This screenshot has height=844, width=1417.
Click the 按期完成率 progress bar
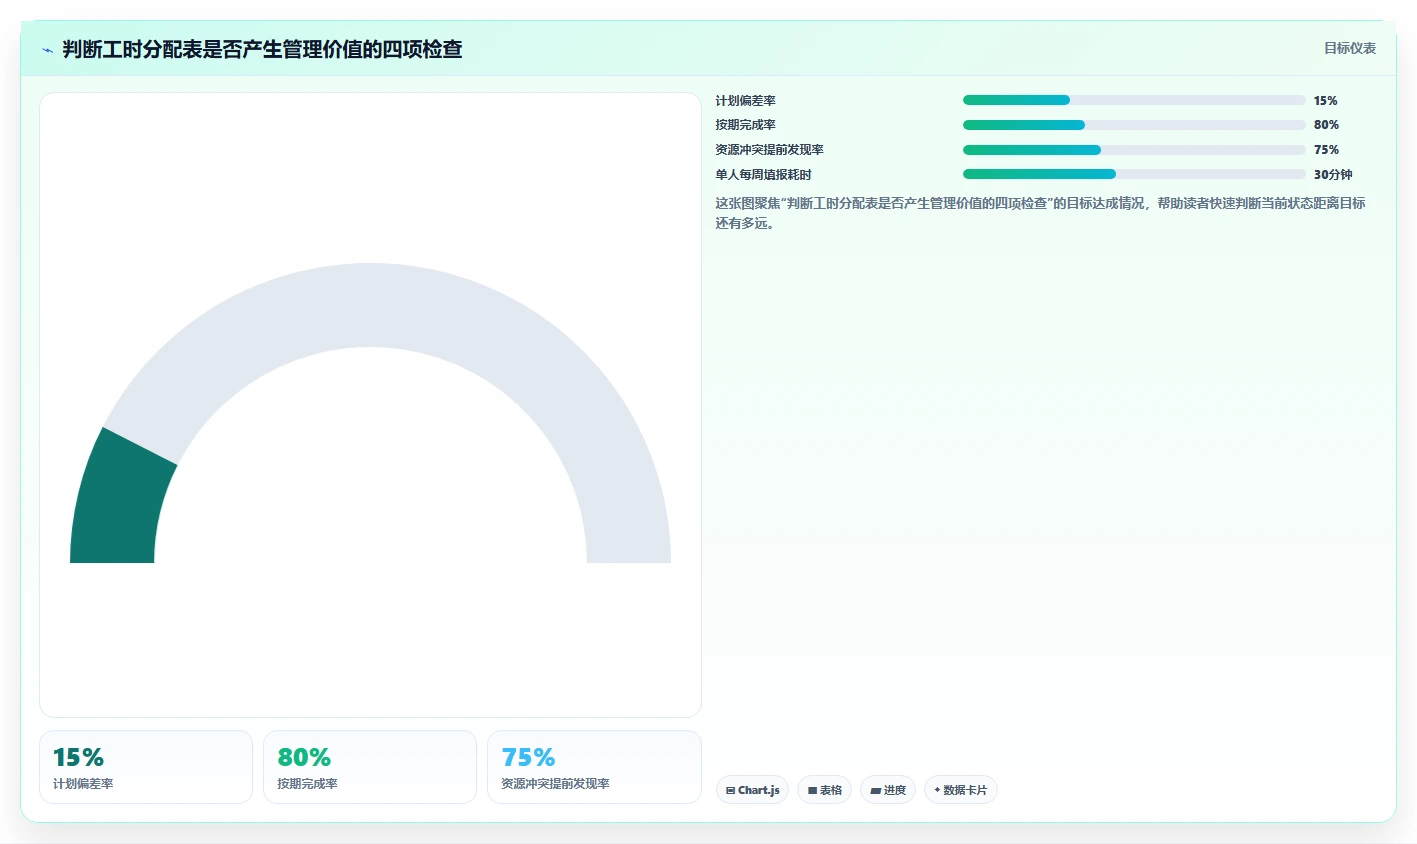pyautogui.click(x=1134, y=125)
